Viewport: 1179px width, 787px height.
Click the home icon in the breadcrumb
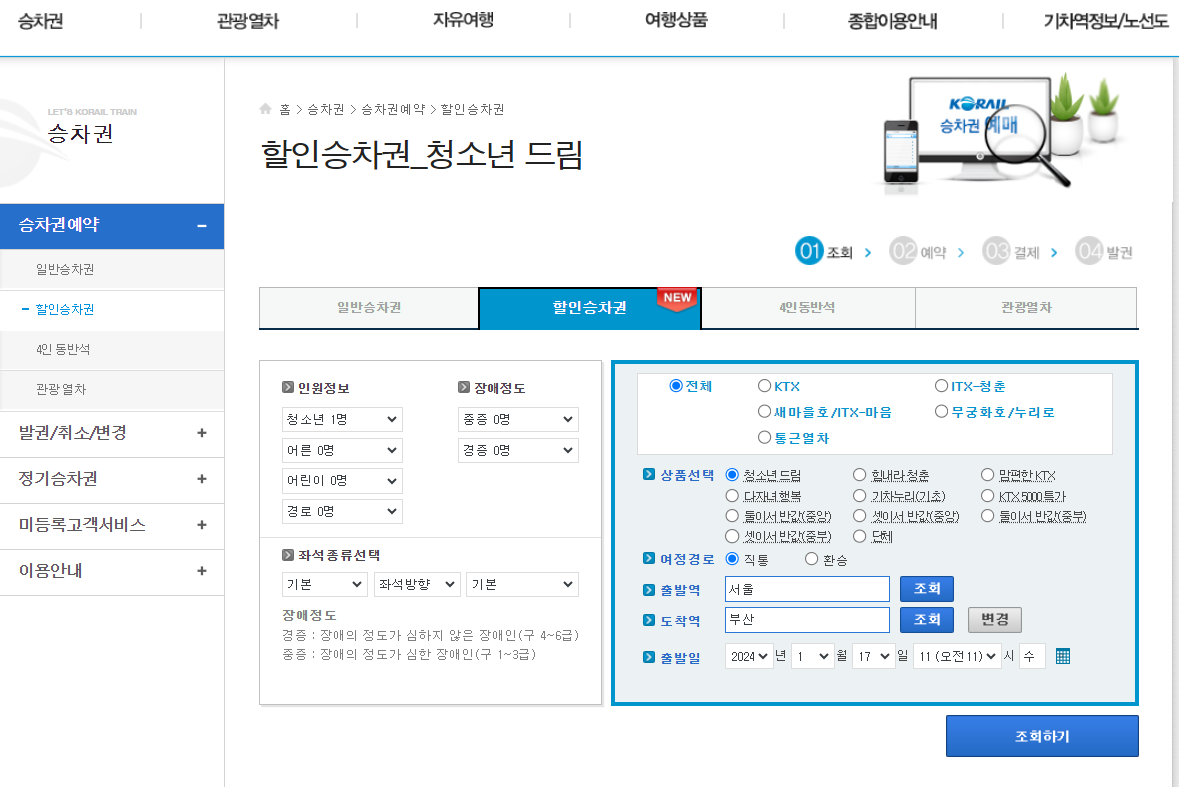265,110
